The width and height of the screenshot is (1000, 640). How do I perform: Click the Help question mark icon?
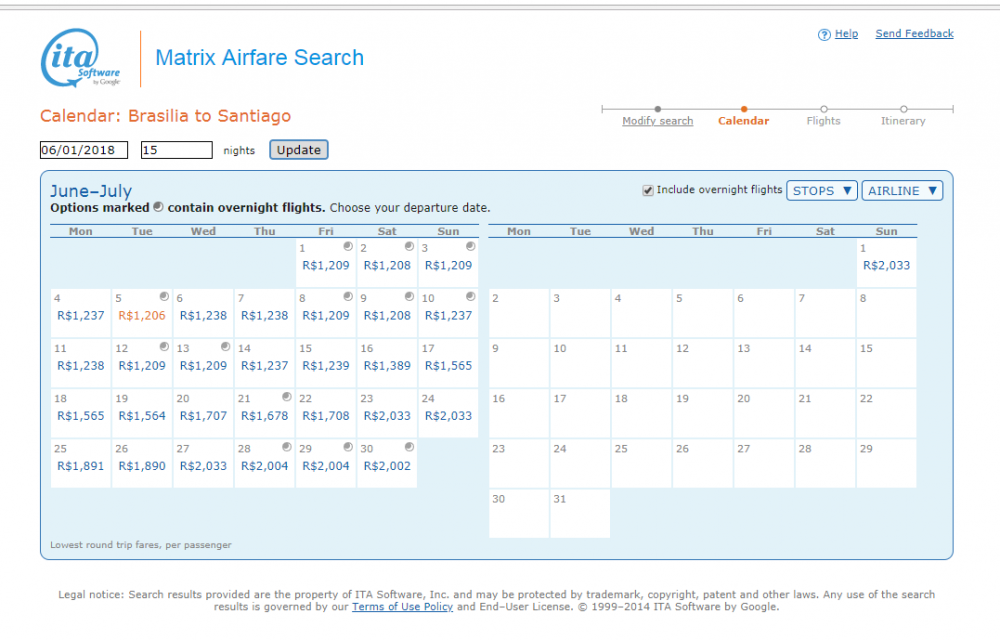(x=824, y=35)
